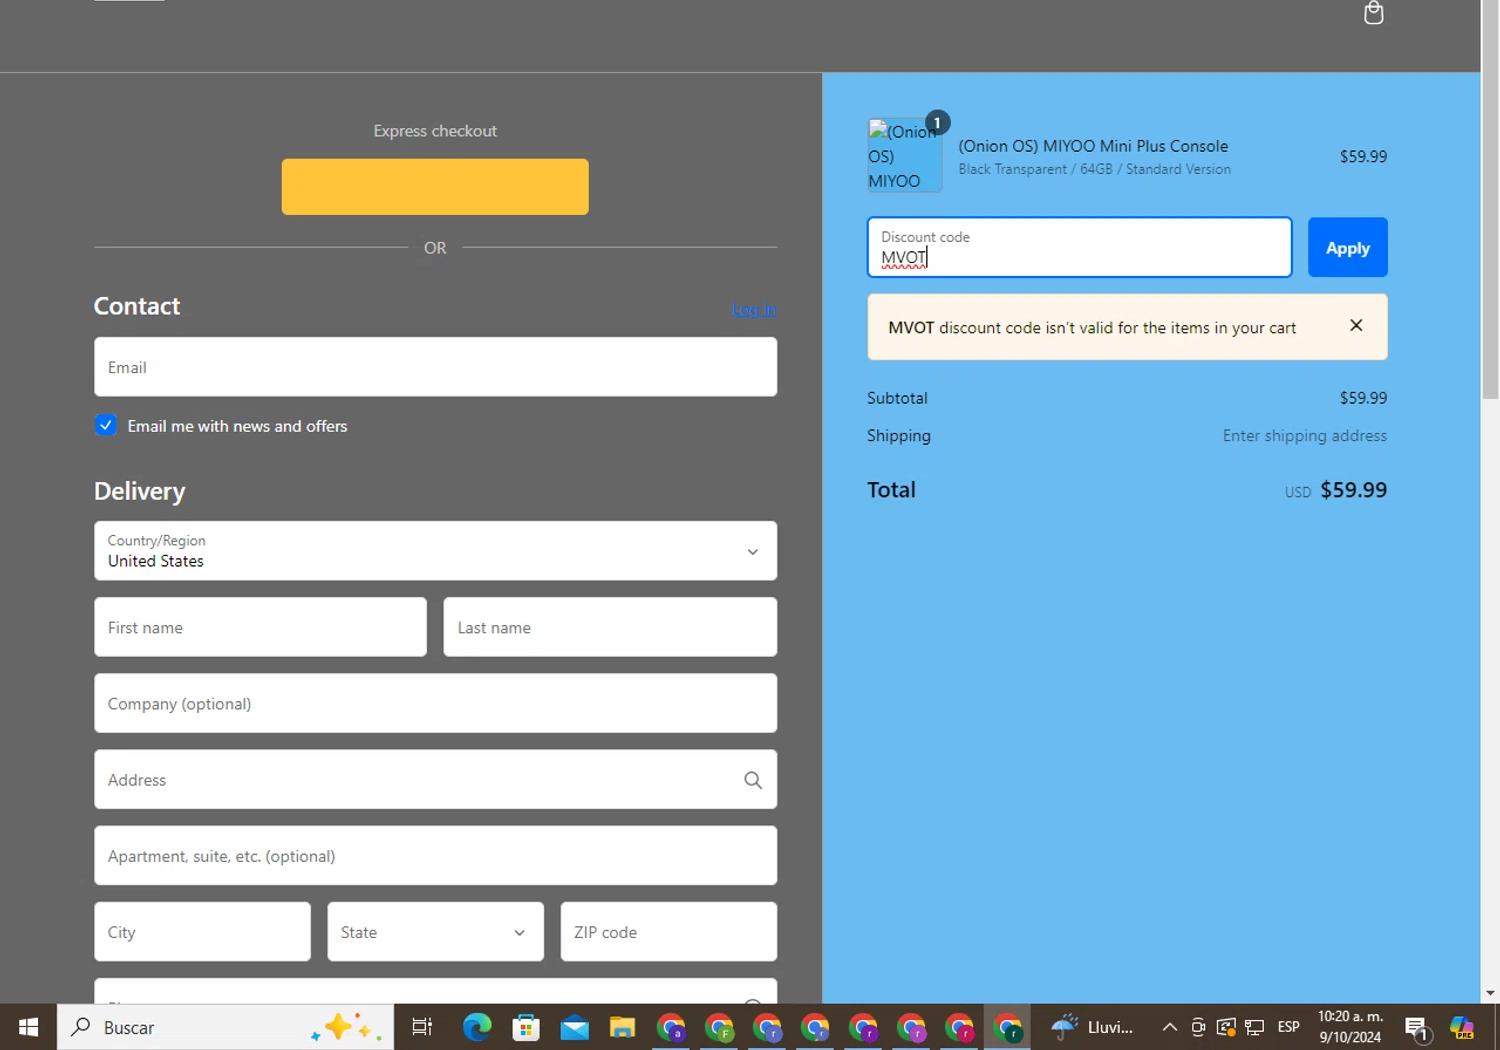Click the yellow Express checkout button

coord(435,187)
